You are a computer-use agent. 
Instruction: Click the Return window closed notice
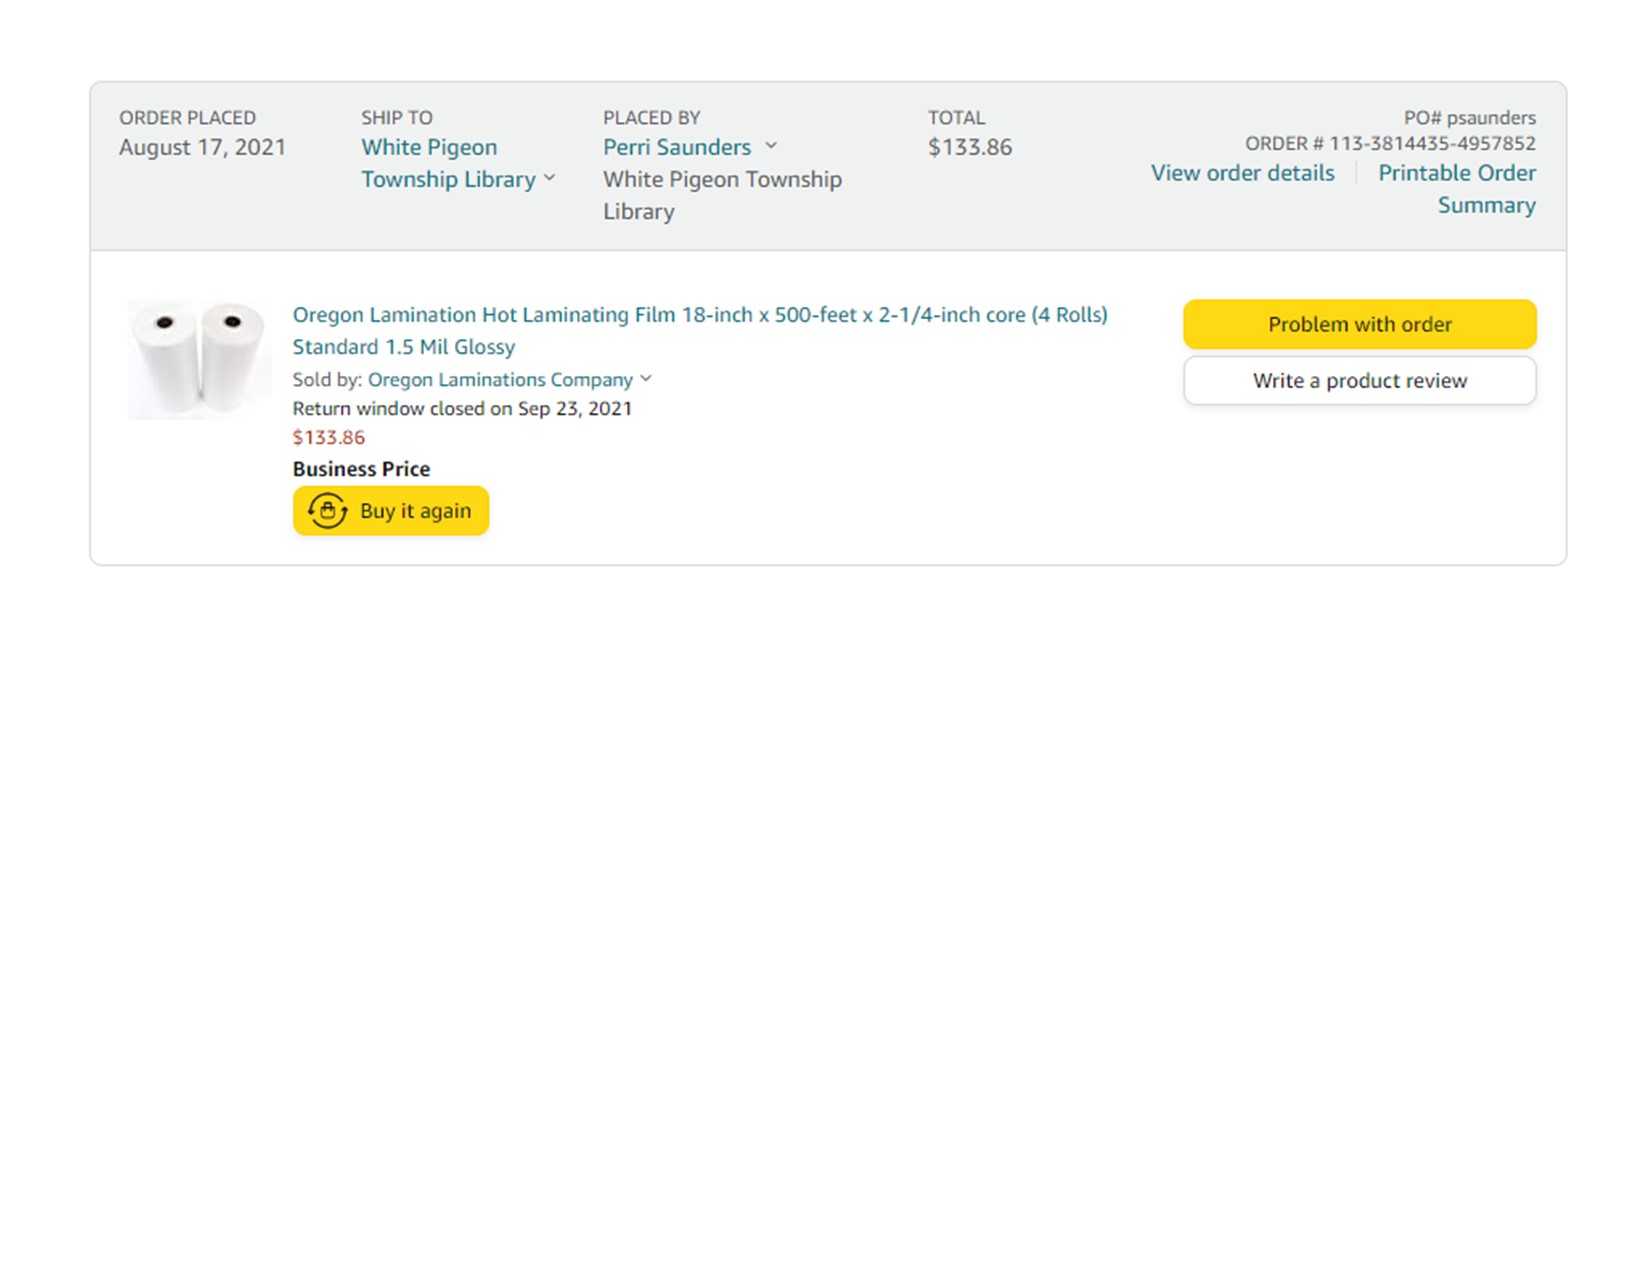point(461,408)
